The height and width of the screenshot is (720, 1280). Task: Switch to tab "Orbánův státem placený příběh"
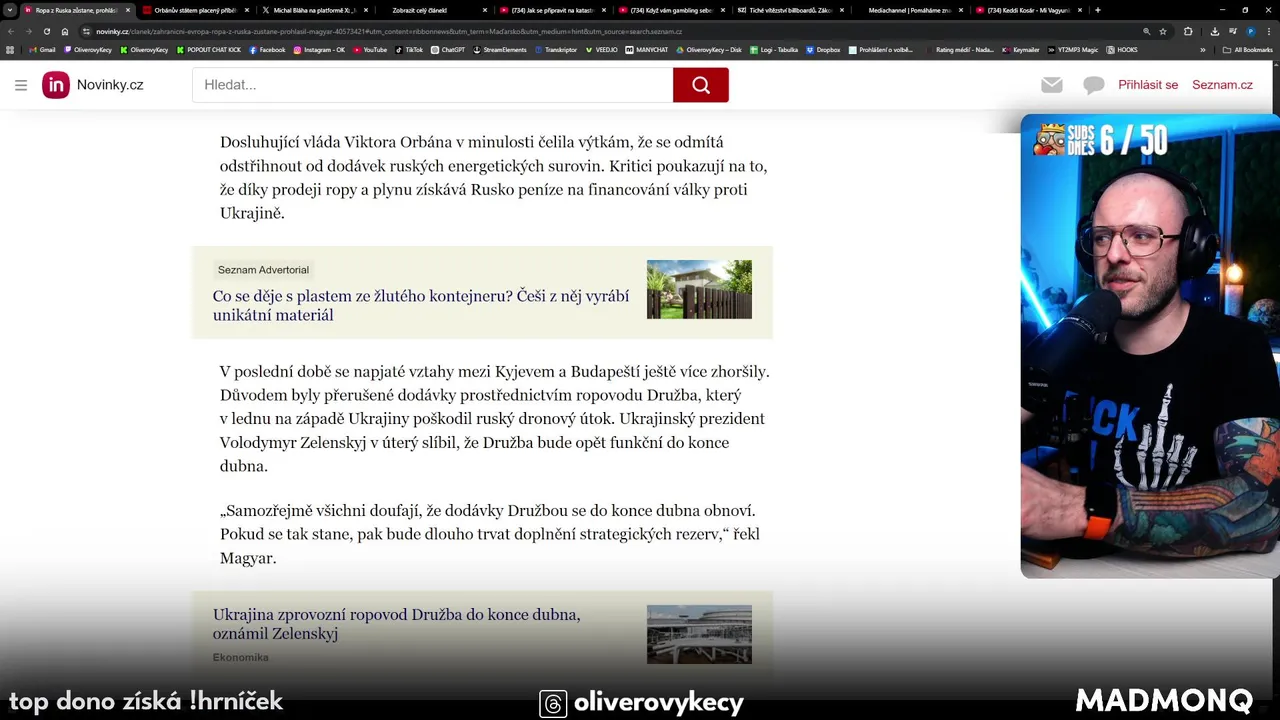194,10
